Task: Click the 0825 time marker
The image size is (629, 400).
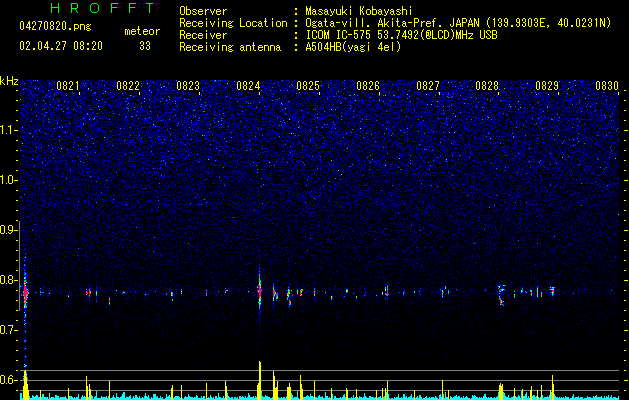Action: [308, 86]
